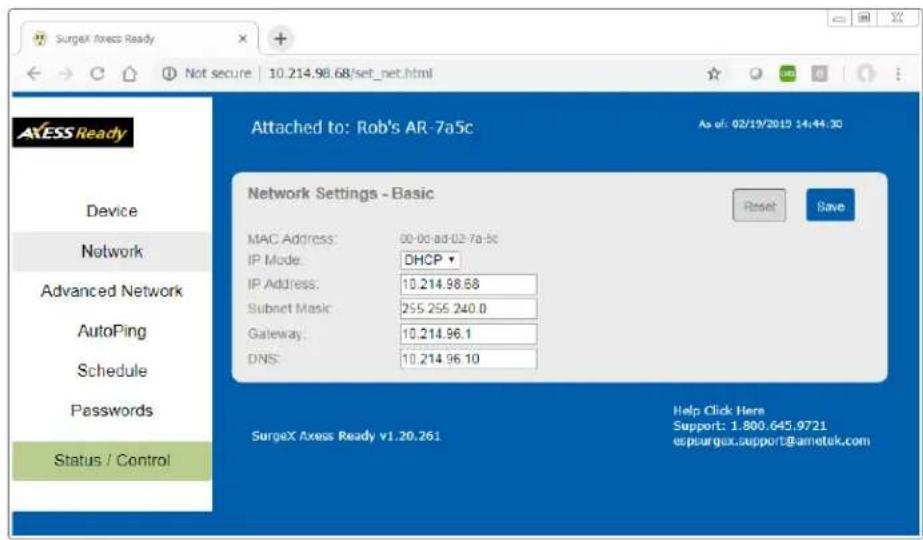Open the browser three-dot menu
This screenshot has height=540, width=923.
pyautogui.click(x=898, y=74)
